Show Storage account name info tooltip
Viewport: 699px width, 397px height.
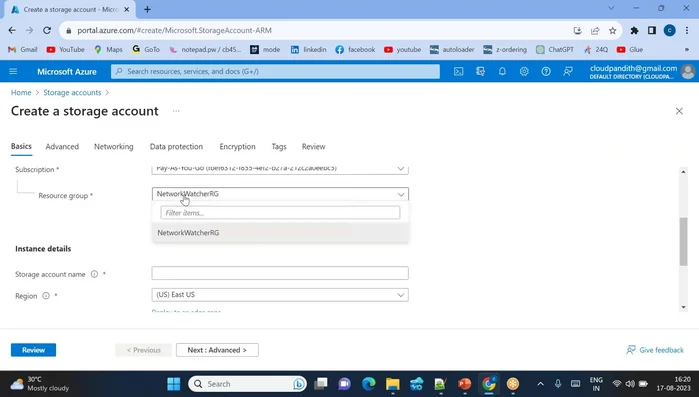click(x=94, y=274)
